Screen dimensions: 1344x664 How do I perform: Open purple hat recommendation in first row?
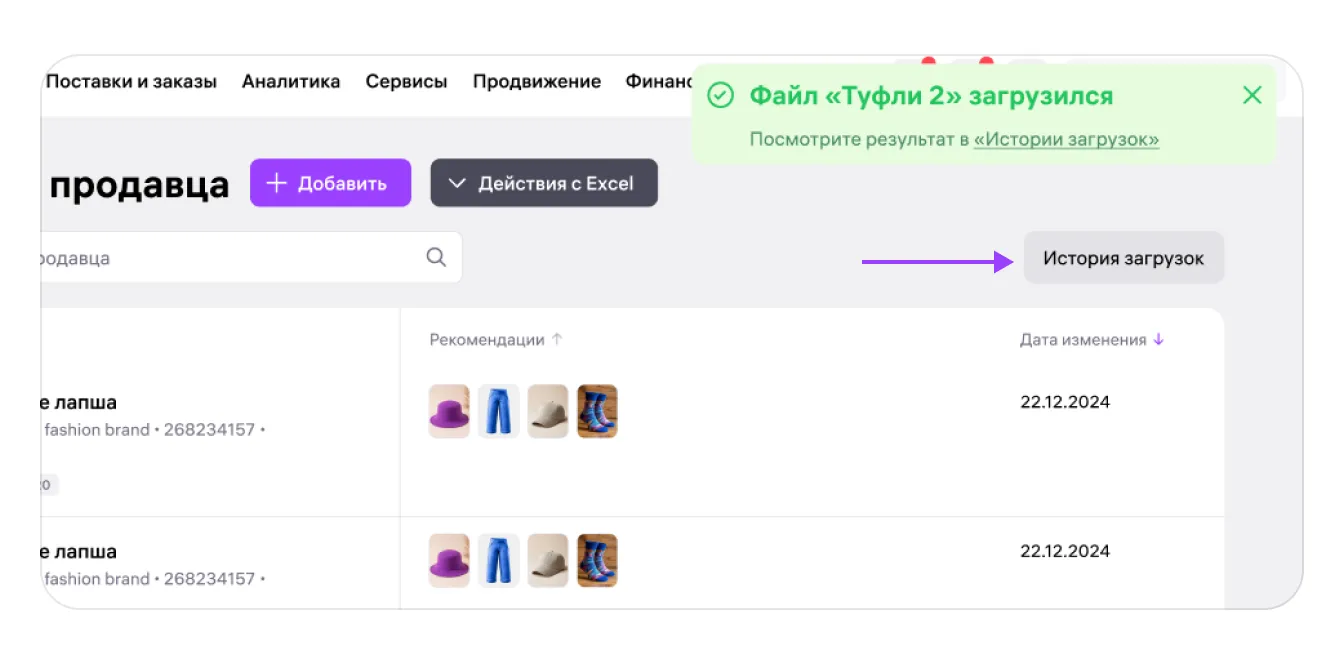coord(449,411)
